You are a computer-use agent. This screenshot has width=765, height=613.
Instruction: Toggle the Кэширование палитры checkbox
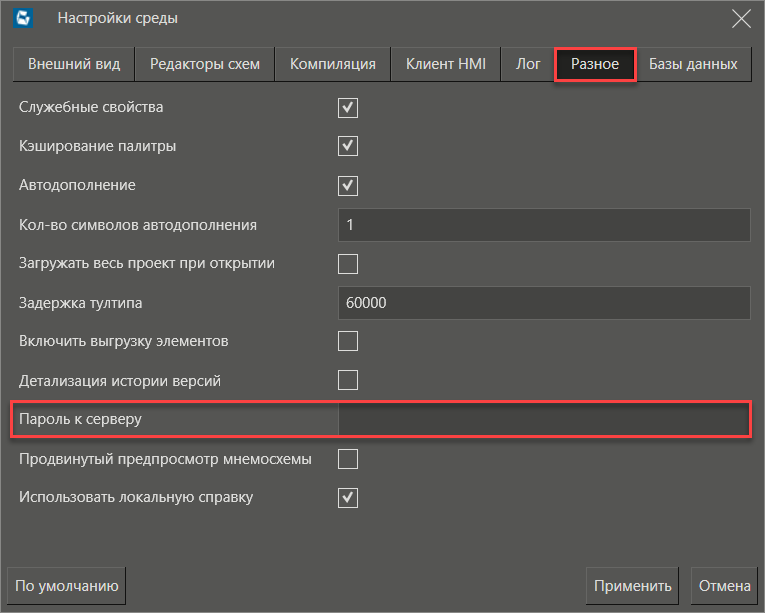[348, 146]
